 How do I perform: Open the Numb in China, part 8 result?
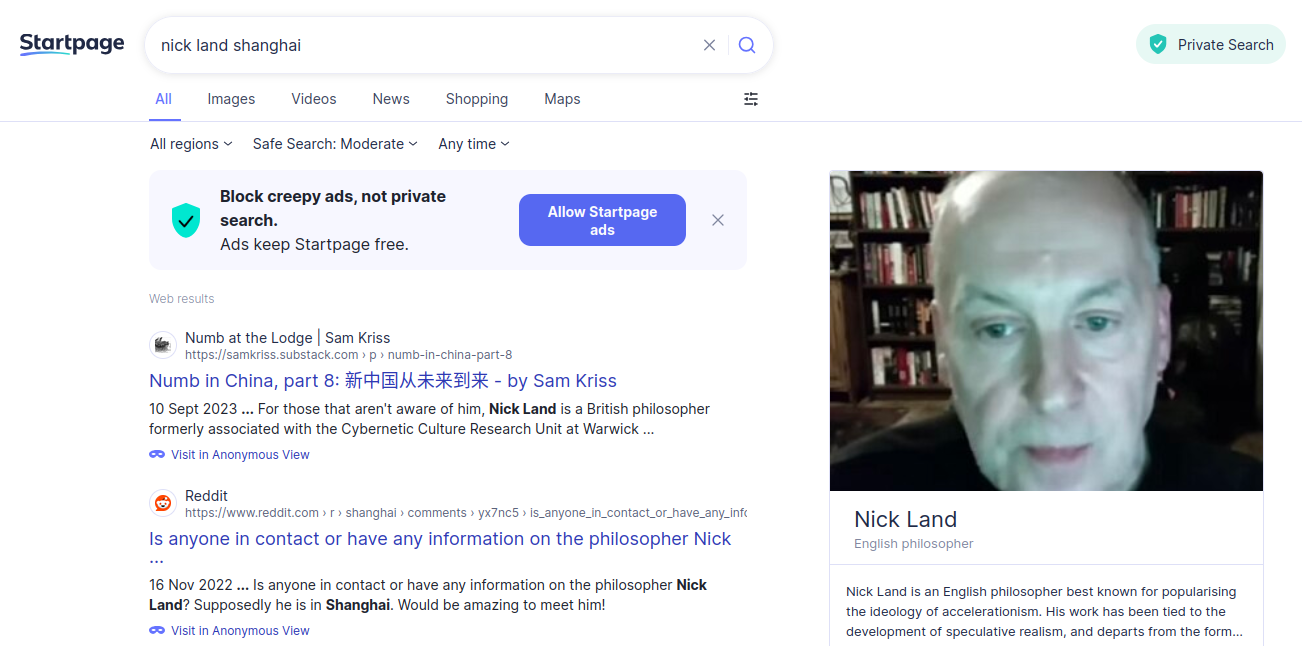click(383, 381)
